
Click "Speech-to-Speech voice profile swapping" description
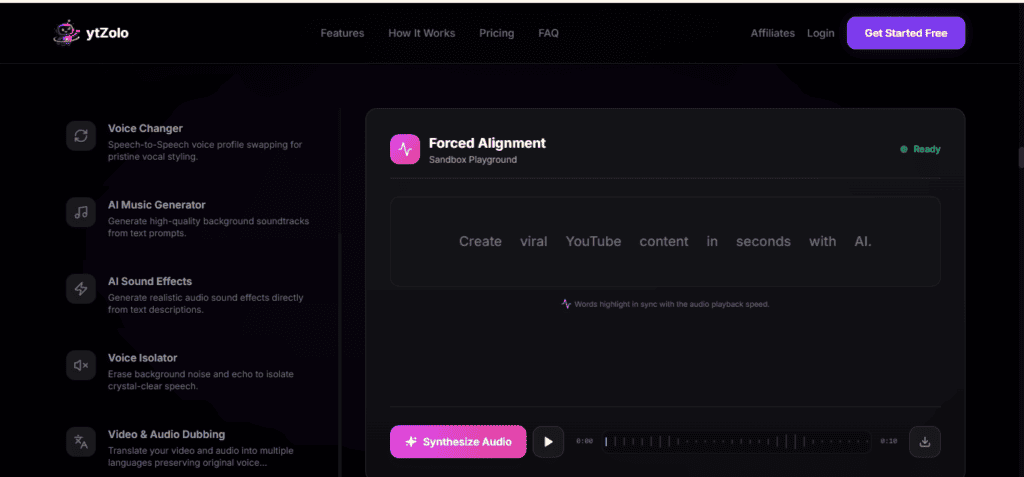(205, 151)
